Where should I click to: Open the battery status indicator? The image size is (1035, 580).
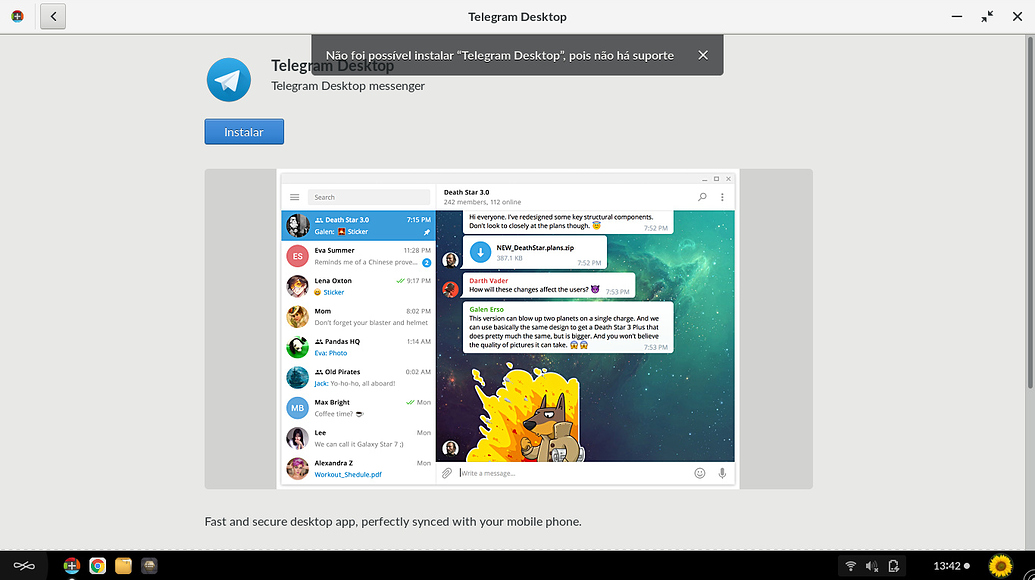[894, 566]
